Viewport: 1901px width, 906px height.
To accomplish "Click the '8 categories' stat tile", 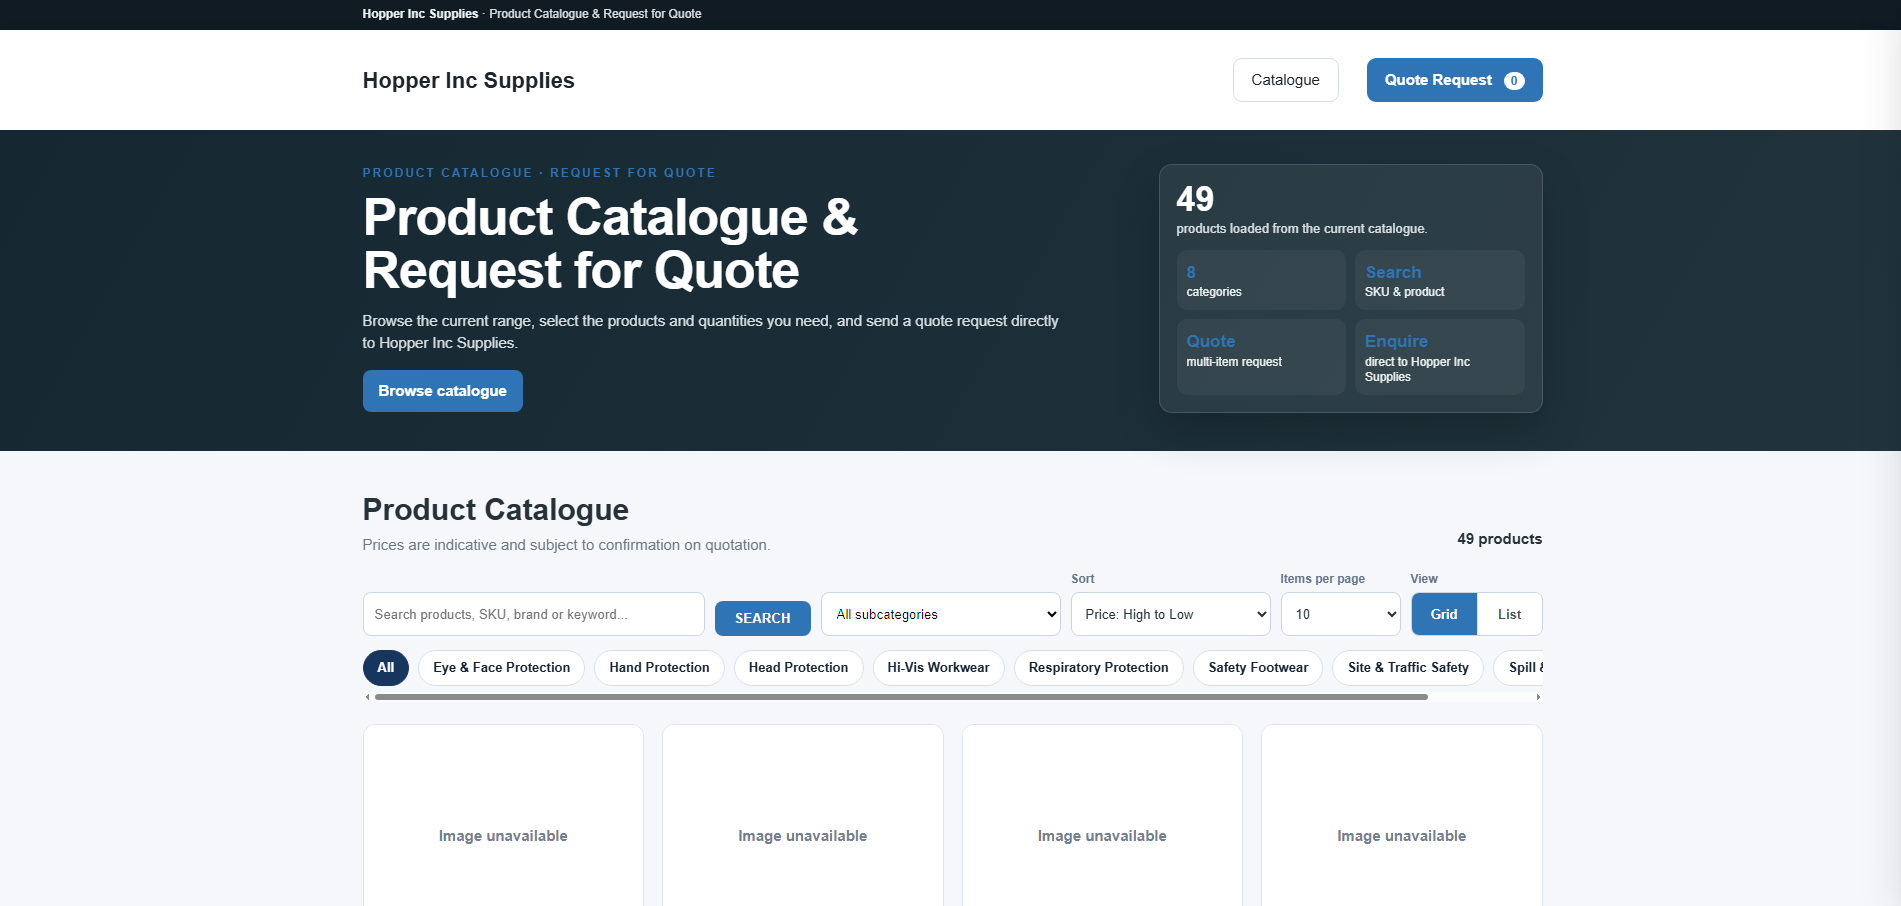I will (x=1260, y=280).
